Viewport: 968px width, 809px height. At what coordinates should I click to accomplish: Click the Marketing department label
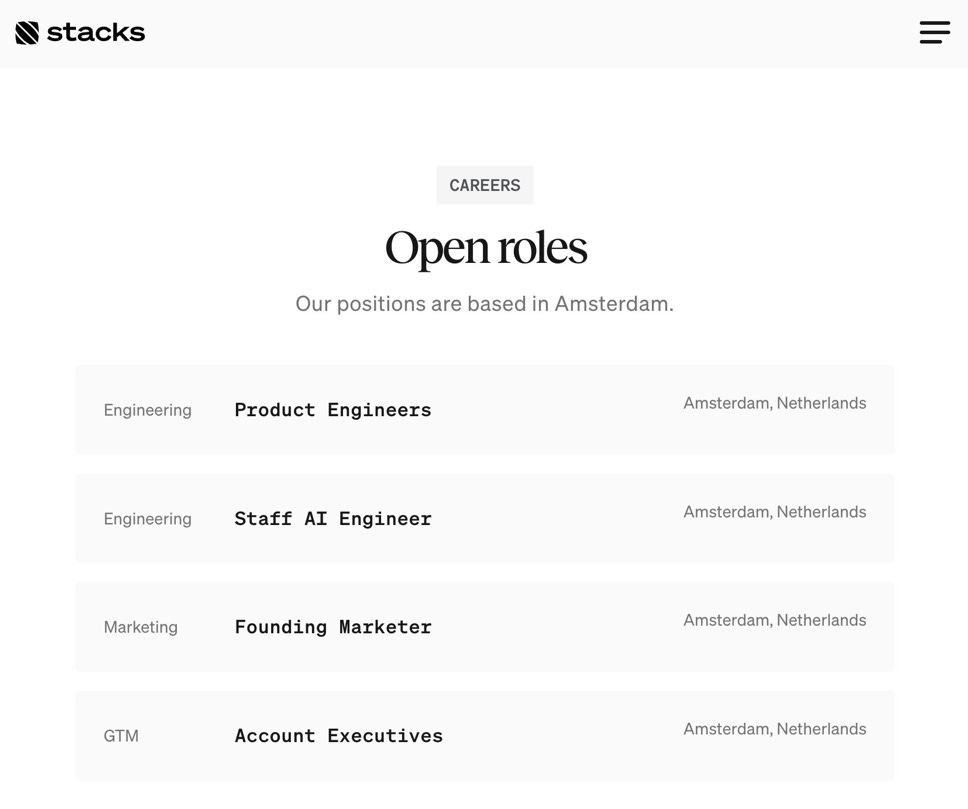coord(141,627)
